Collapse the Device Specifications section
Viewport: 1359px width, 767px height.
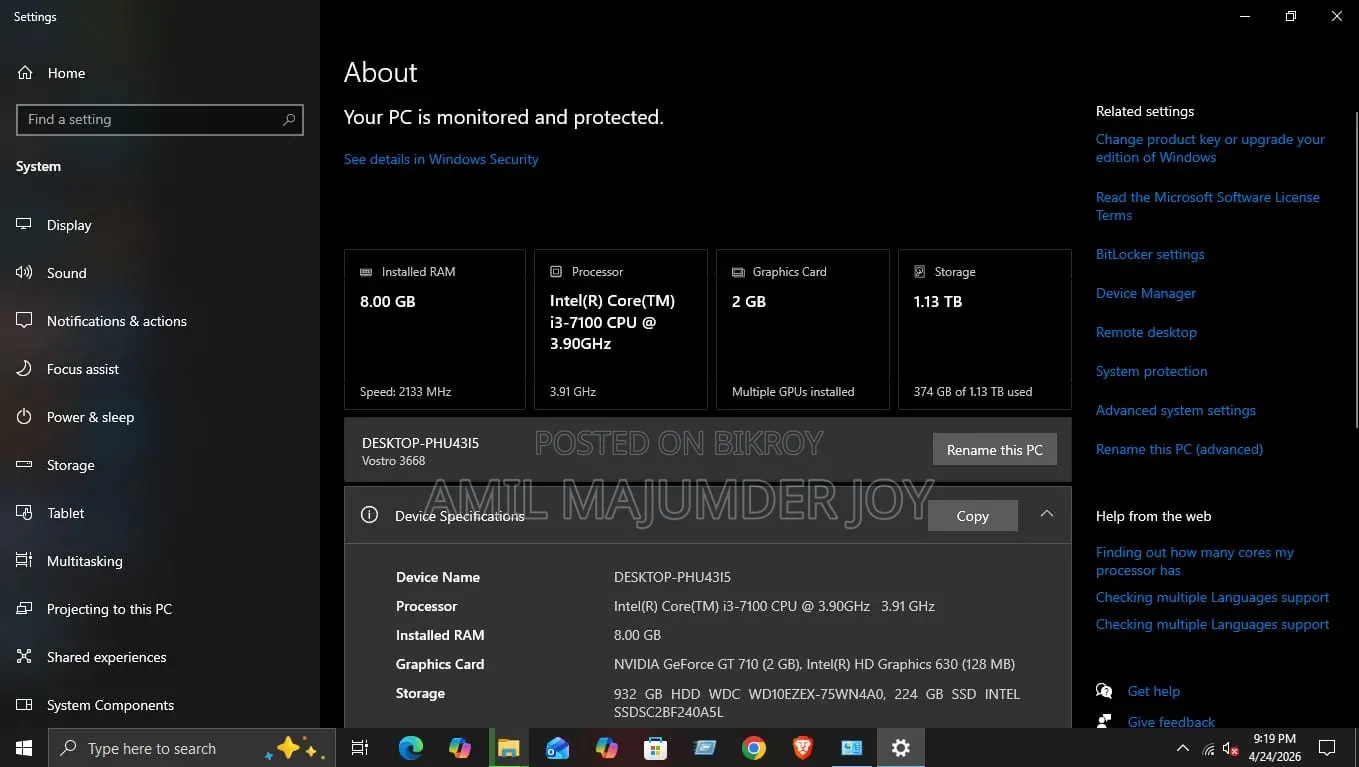[x=1047, y=514]
